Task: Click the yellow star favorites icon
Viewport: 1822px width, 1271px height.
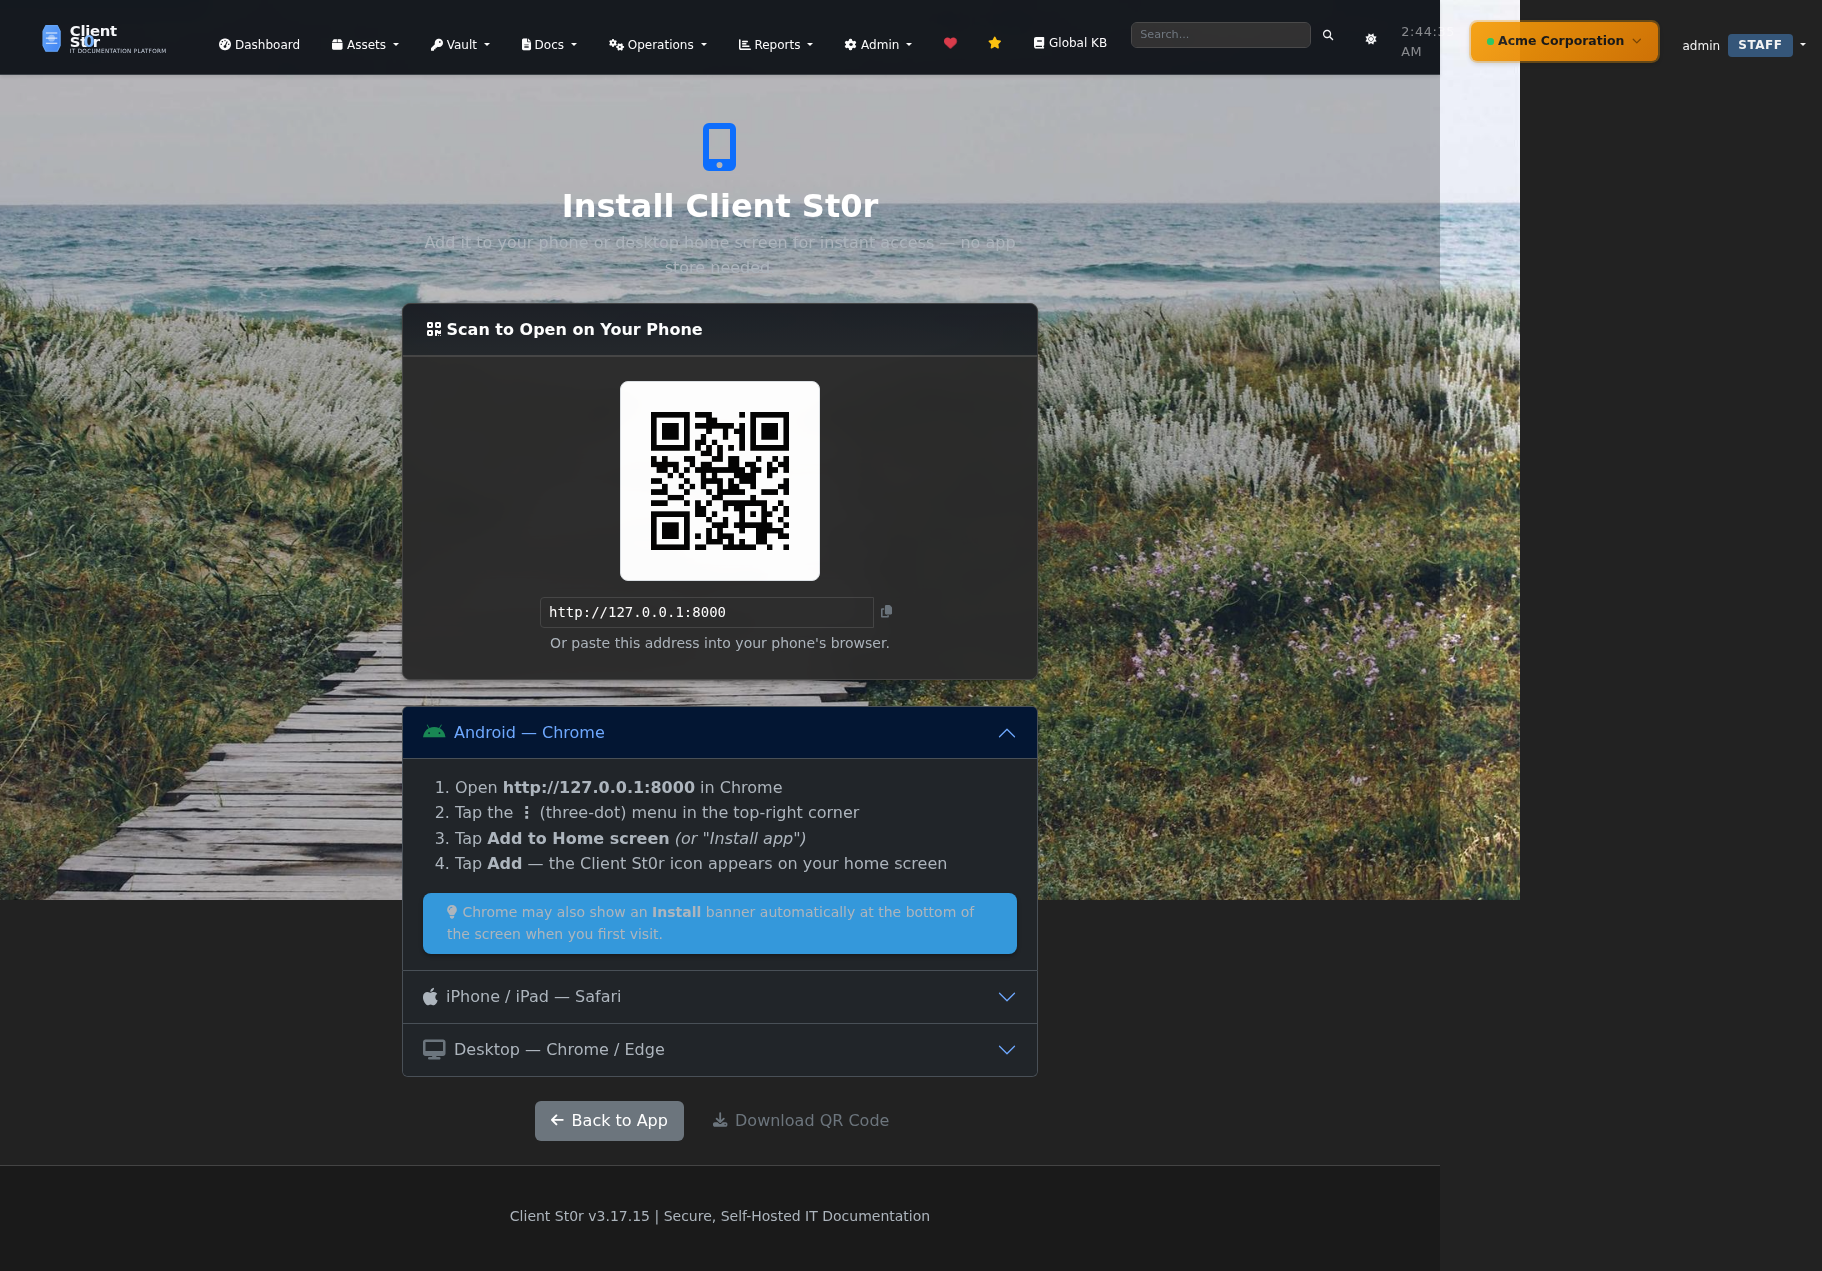Action: [x=994, y=43]
